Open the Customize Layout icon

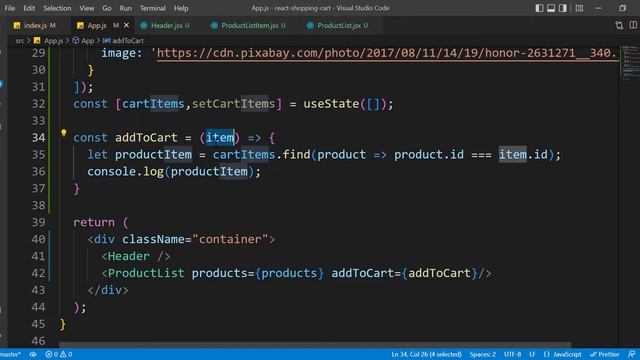[579, 8]
